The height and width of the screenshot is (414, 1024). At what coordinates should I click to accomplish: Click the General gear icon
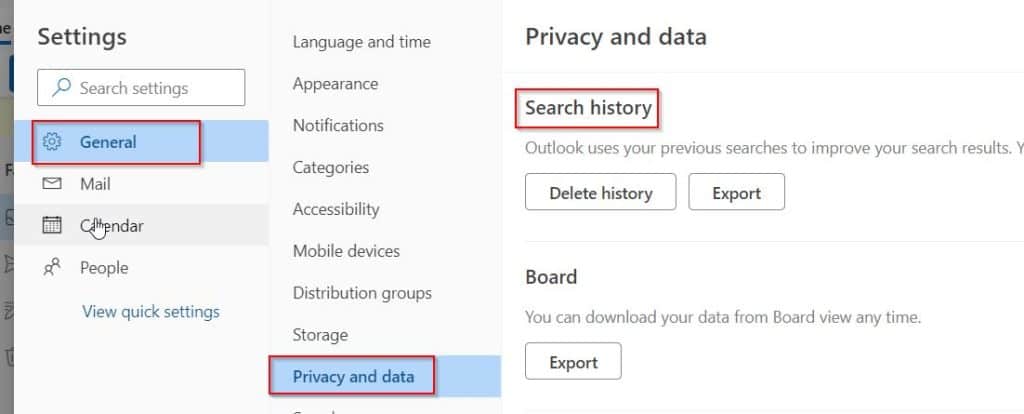click(x=52, y=142)
